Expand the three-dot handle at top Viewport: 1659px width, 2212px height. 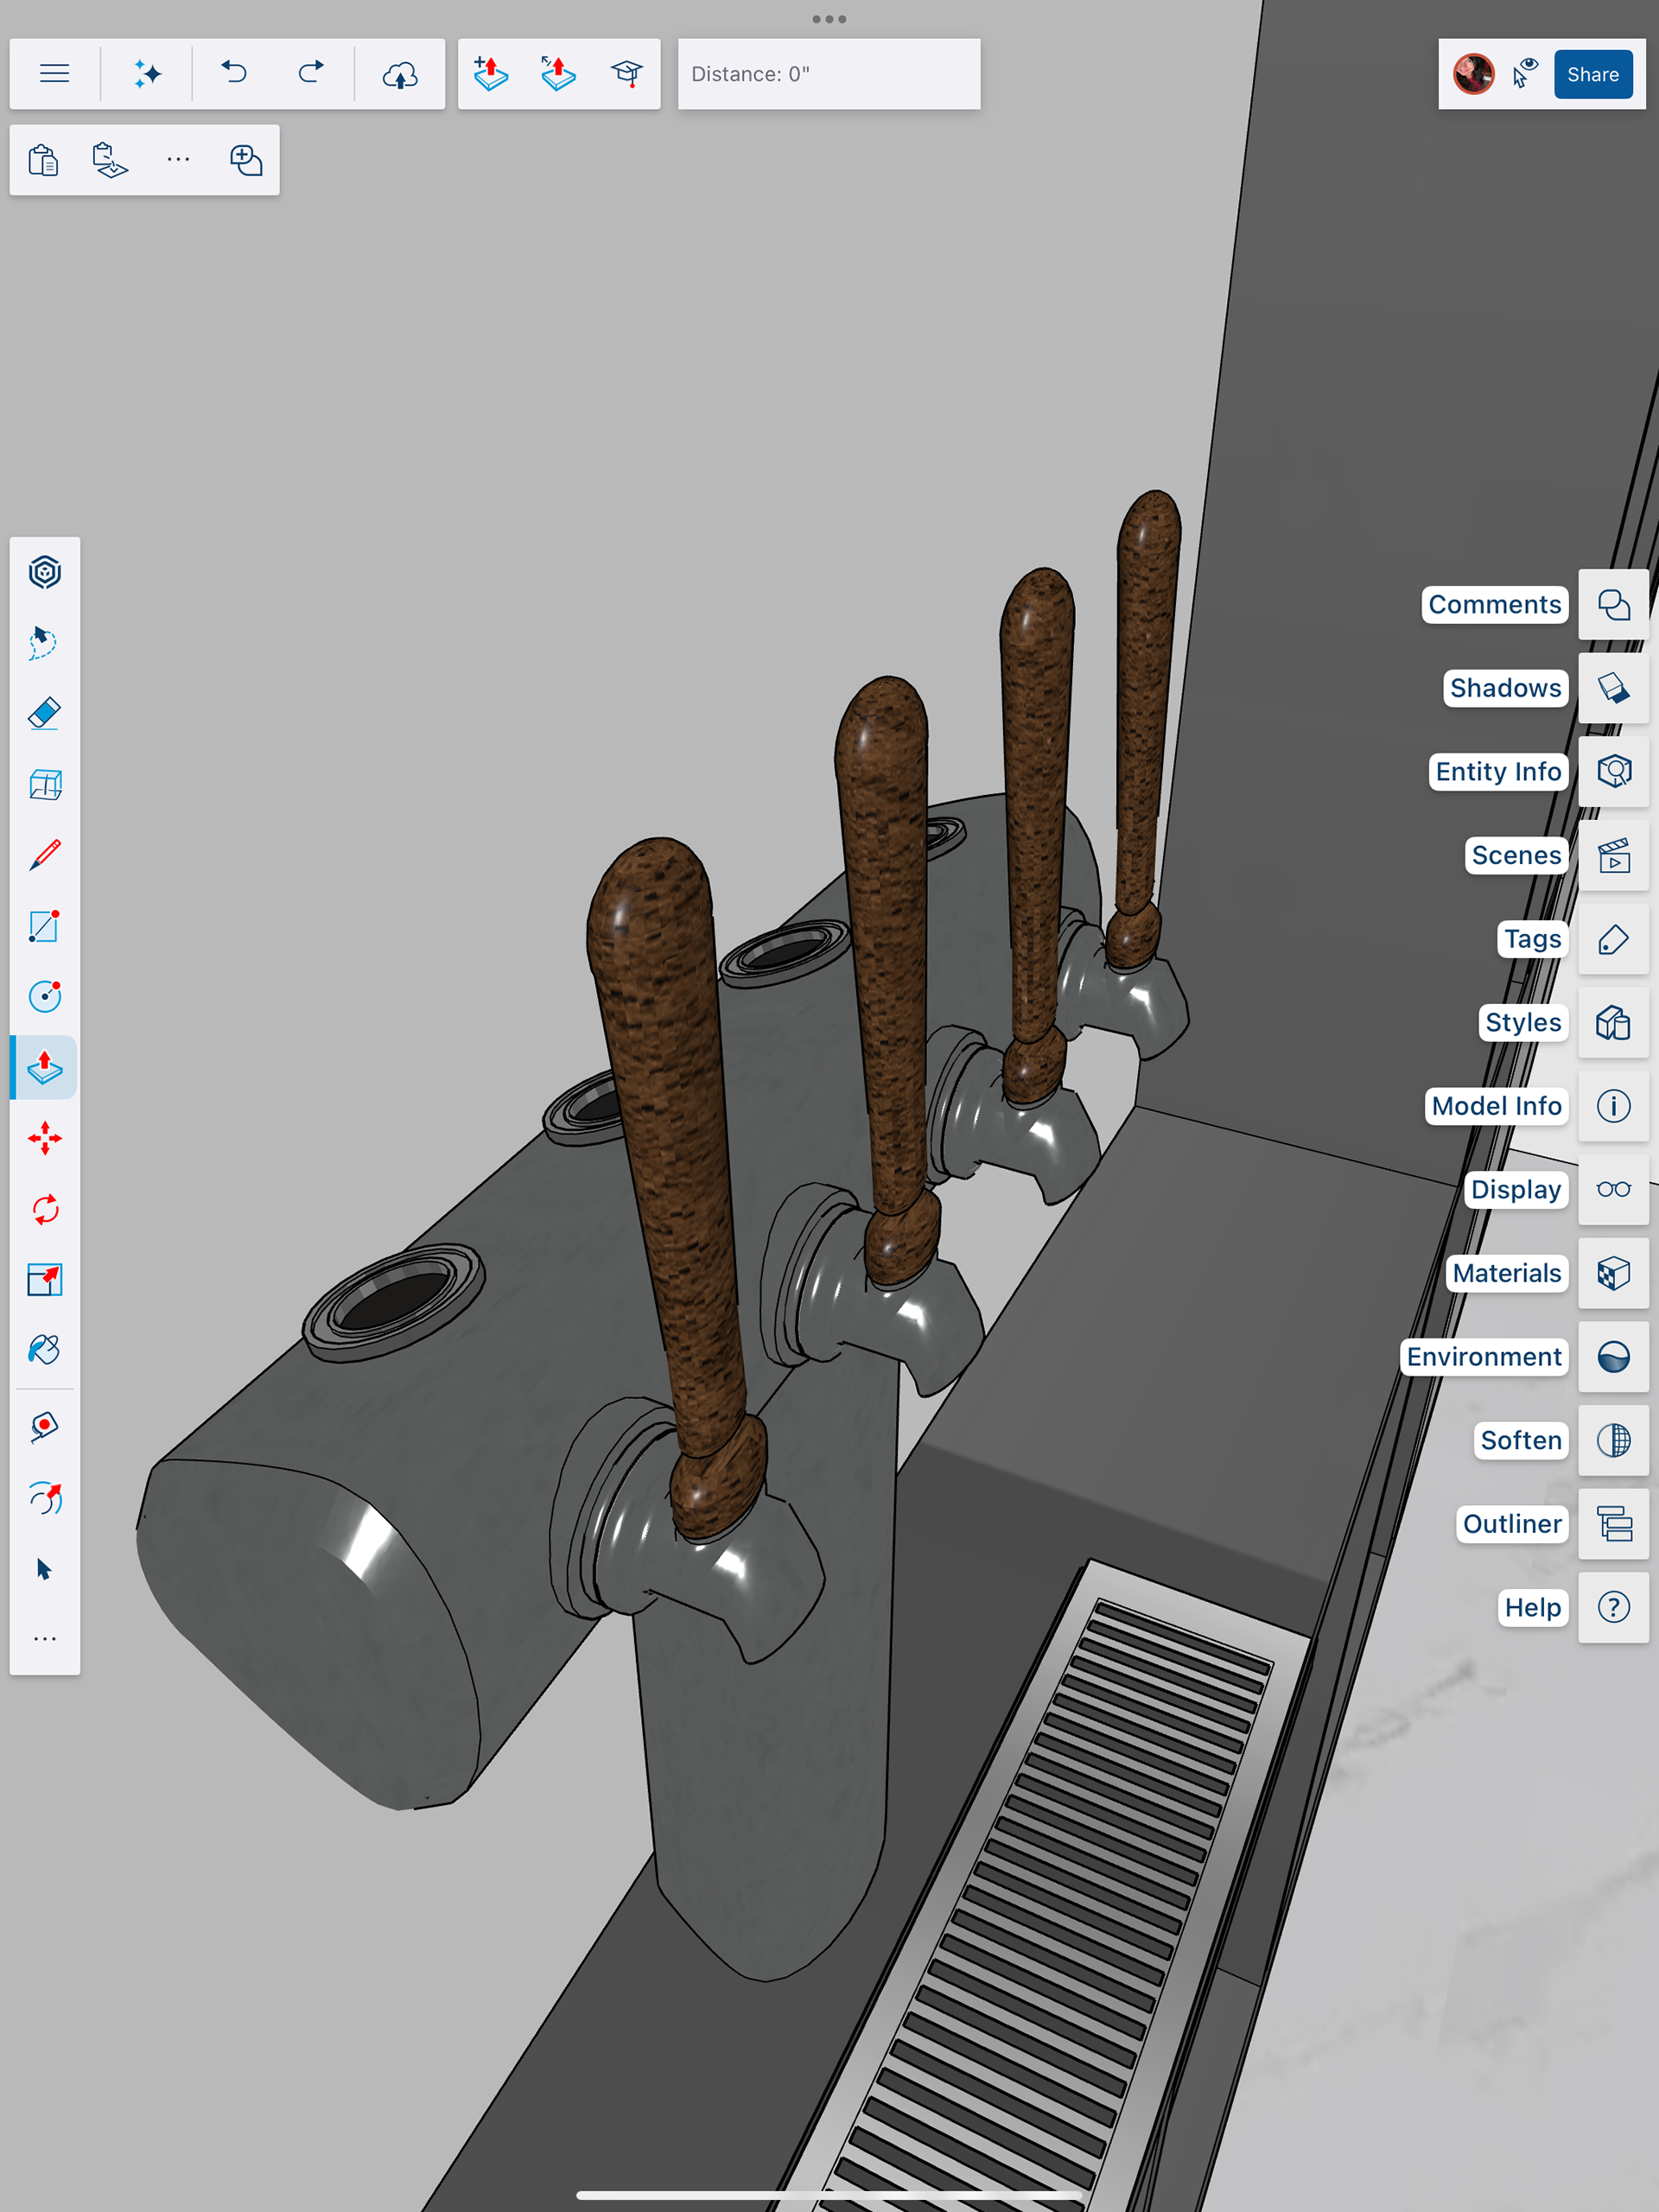829,19
